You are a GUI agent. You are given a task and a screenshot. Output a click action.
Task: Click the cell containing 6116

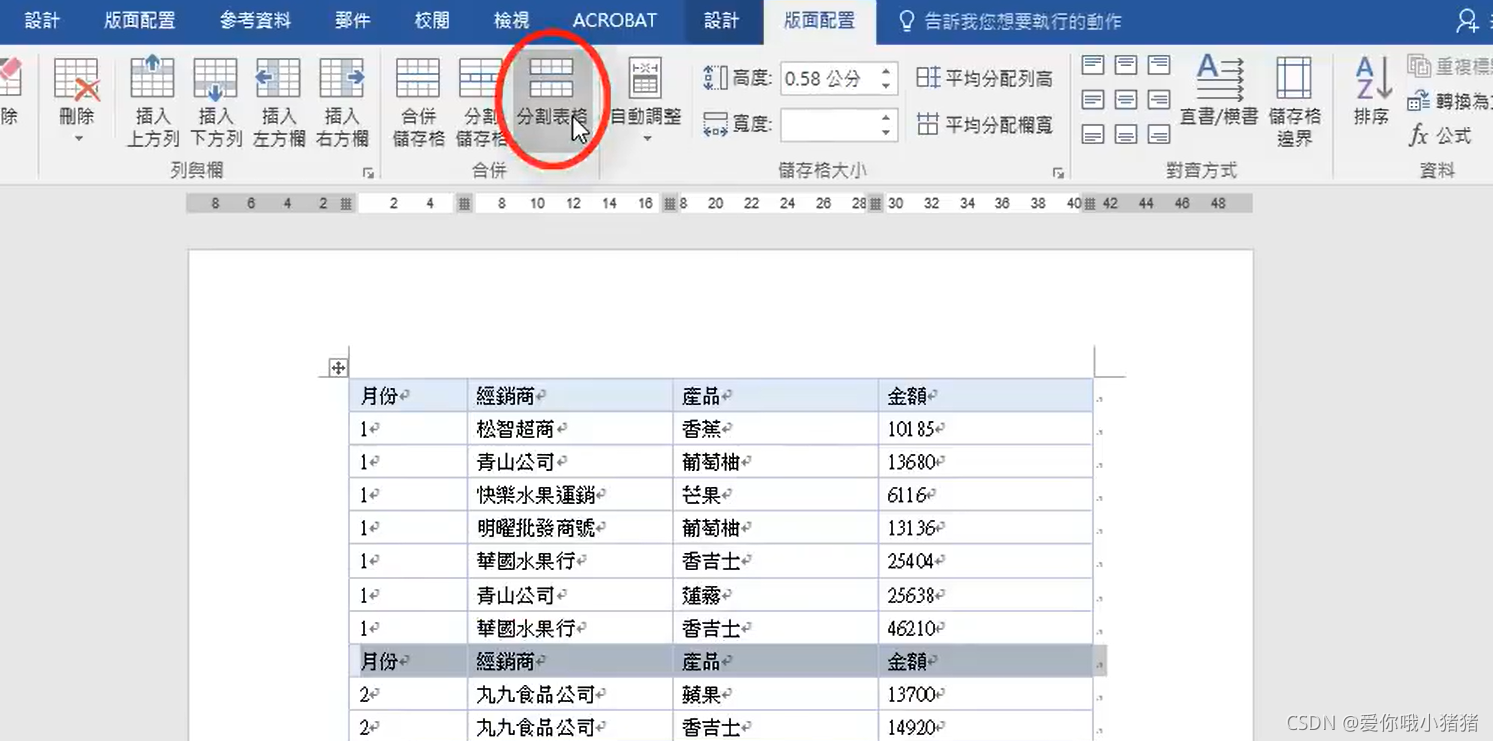coord(985,495)
